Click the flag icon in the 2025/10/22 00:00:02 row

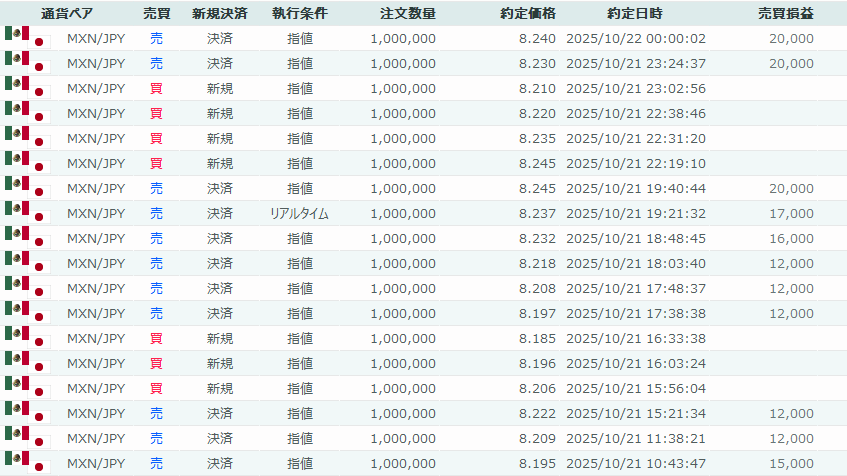pyautogui.click(x=27, y=38)
